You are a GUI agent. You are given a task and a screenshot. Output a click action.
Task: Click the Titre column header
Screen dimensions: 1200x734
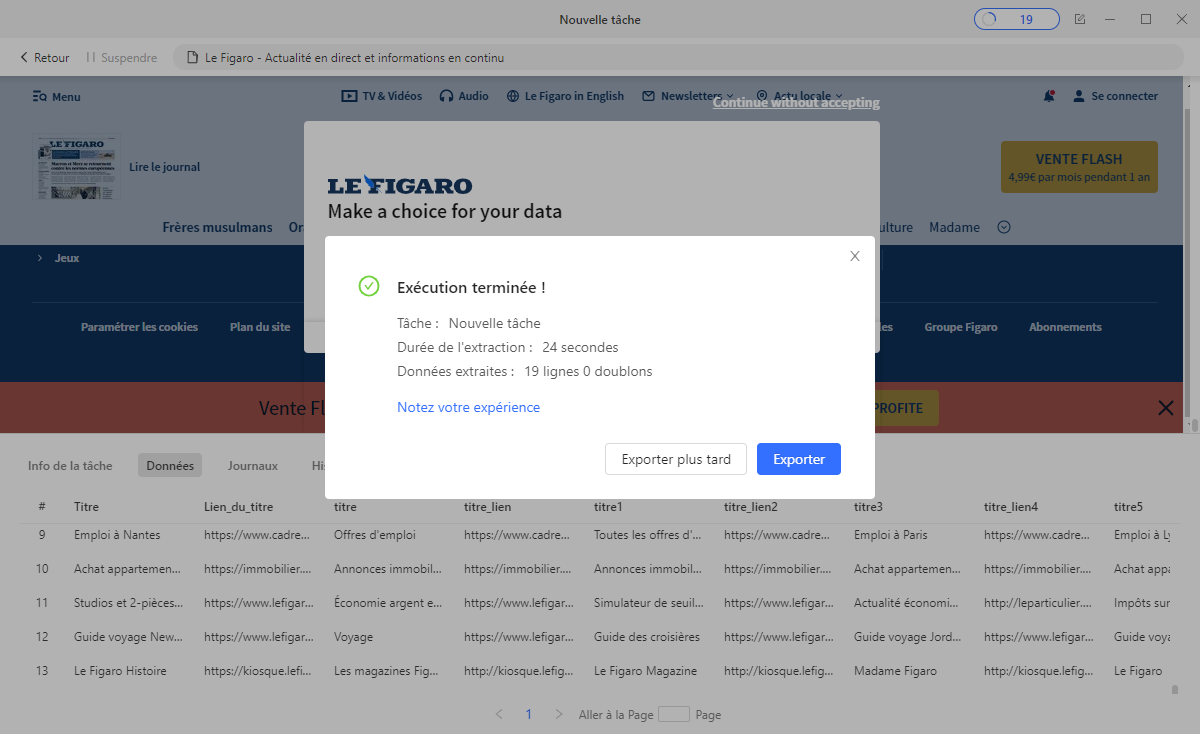click(86, 507)
